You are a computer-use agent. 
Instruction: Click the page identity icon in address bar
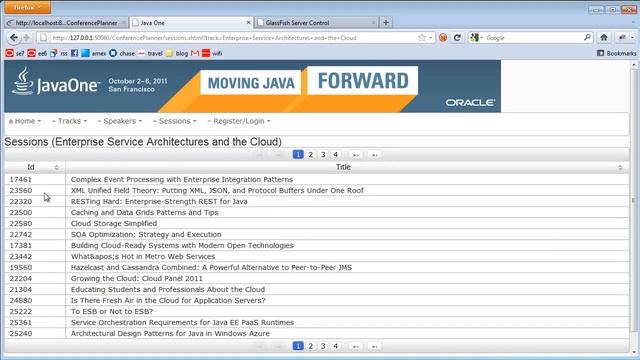coord(44,38)
